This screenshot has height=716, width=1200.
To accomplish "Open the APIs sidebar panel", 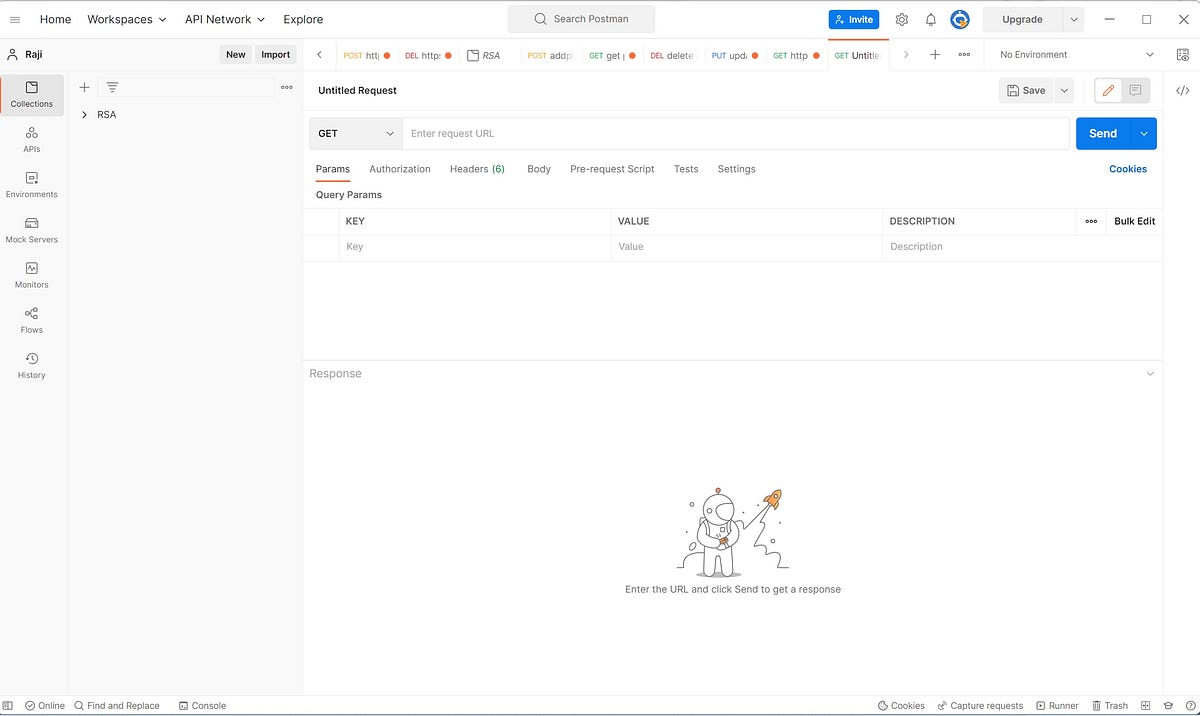I will click(x=31, y=140).
